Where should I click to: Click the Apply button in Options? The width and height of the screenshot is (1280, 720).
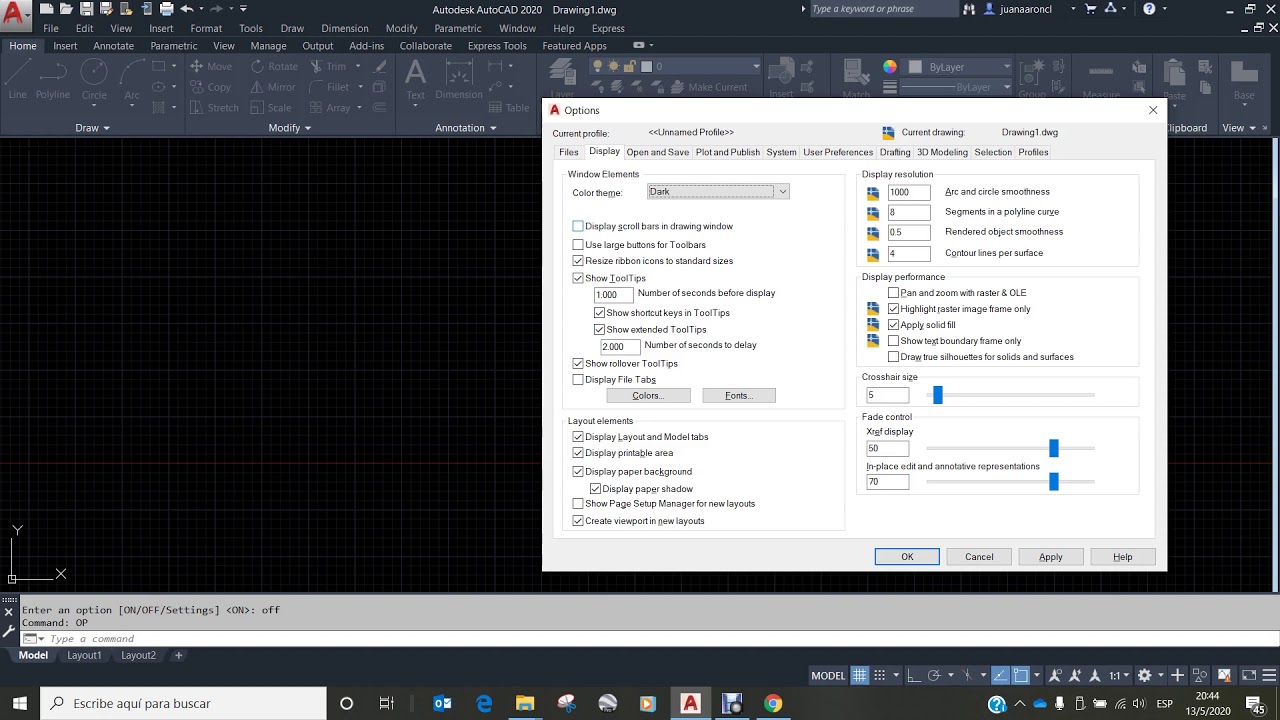pyautogui.click(x=1050, y=557)
